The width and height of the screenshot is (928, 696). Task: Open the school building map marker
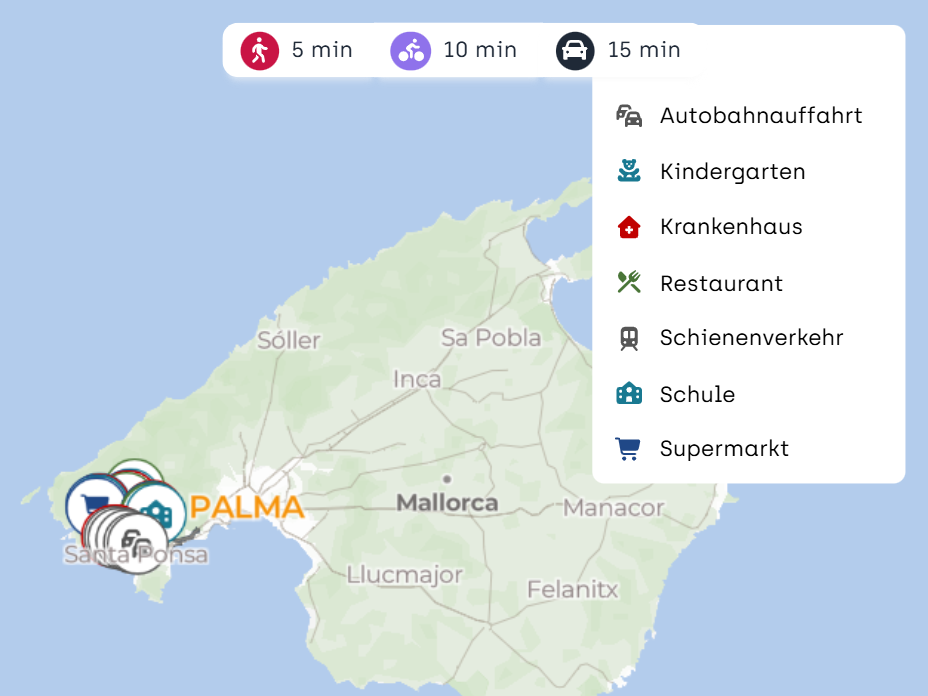157,511
